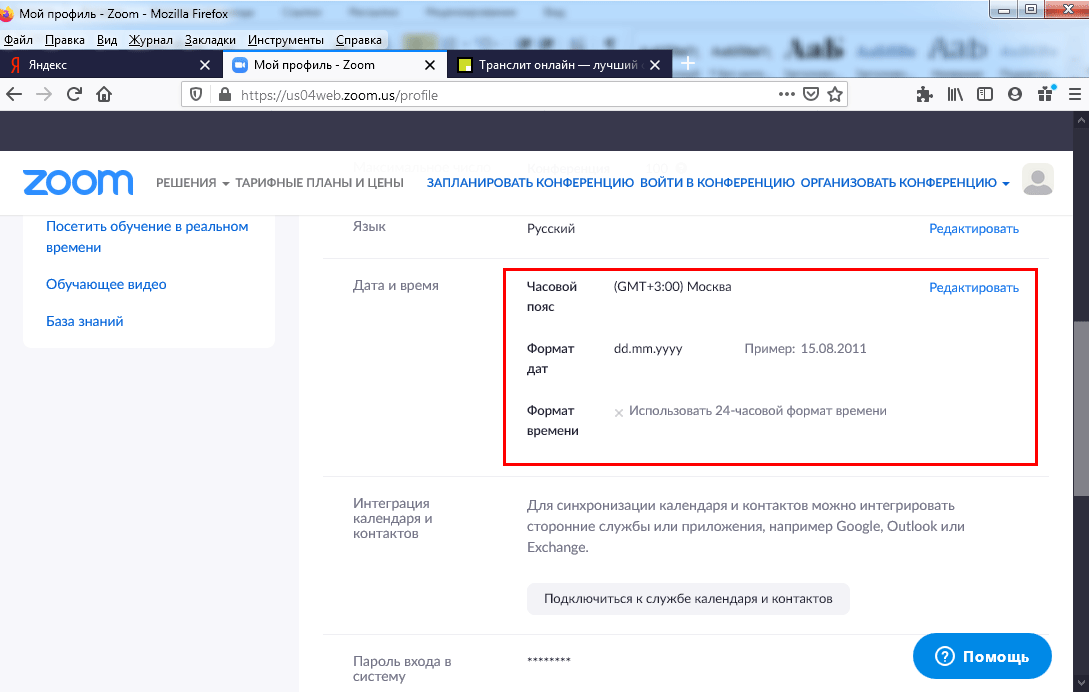Open the Firefox Extensions puzzle icon
The width and height of the screenshot is (1089, 692).
tap(924, 93)
